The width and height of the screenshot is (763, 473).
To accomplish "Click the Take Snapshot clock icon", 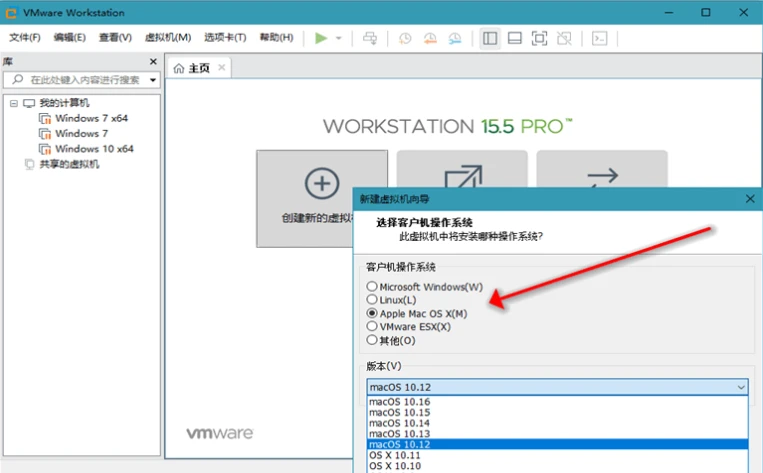I will click(x=405, y=38).
